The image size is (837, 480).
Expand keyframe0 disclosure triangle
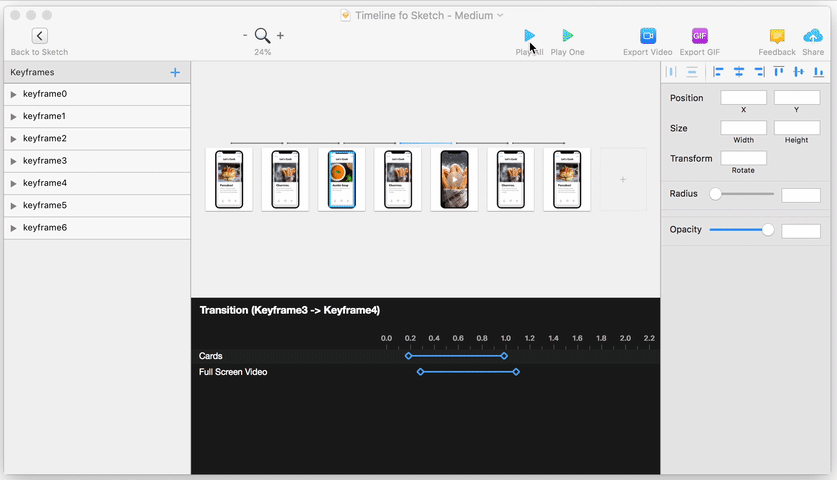click(x=13, y=95)
